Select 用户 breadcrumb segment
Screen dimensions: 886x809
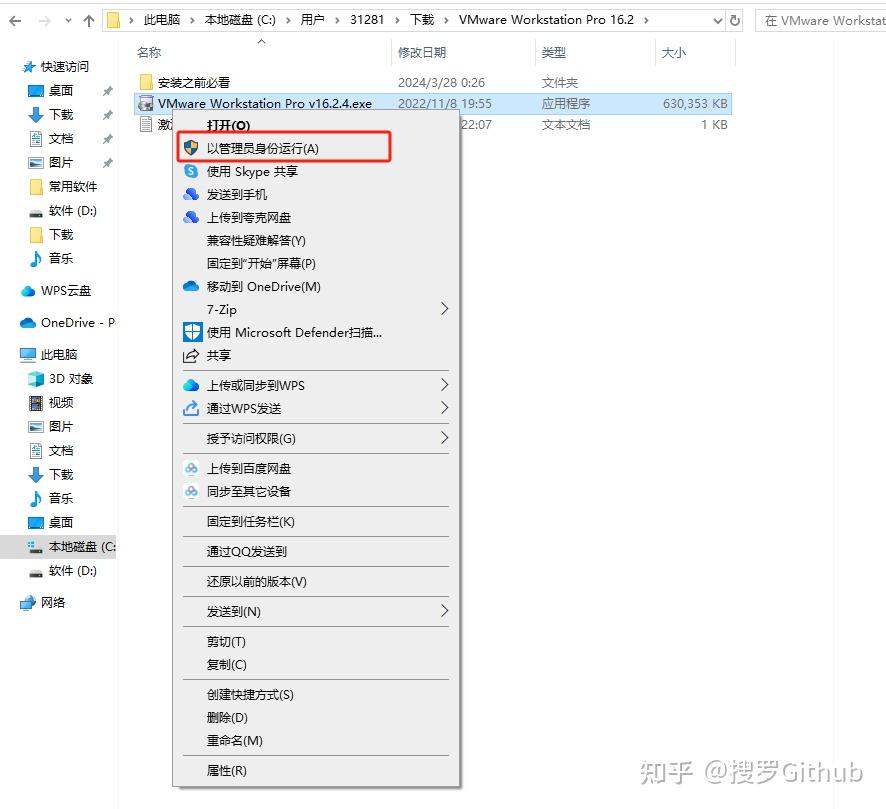click(x=312, y=20)
